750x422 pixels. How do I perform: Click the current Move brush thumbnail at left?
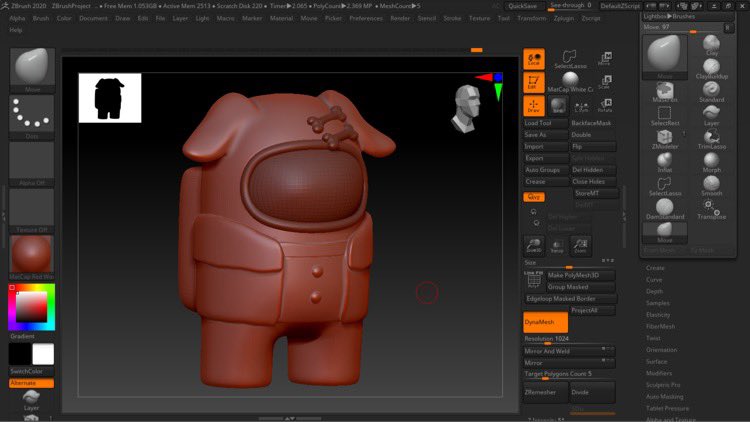click(32, 70)
